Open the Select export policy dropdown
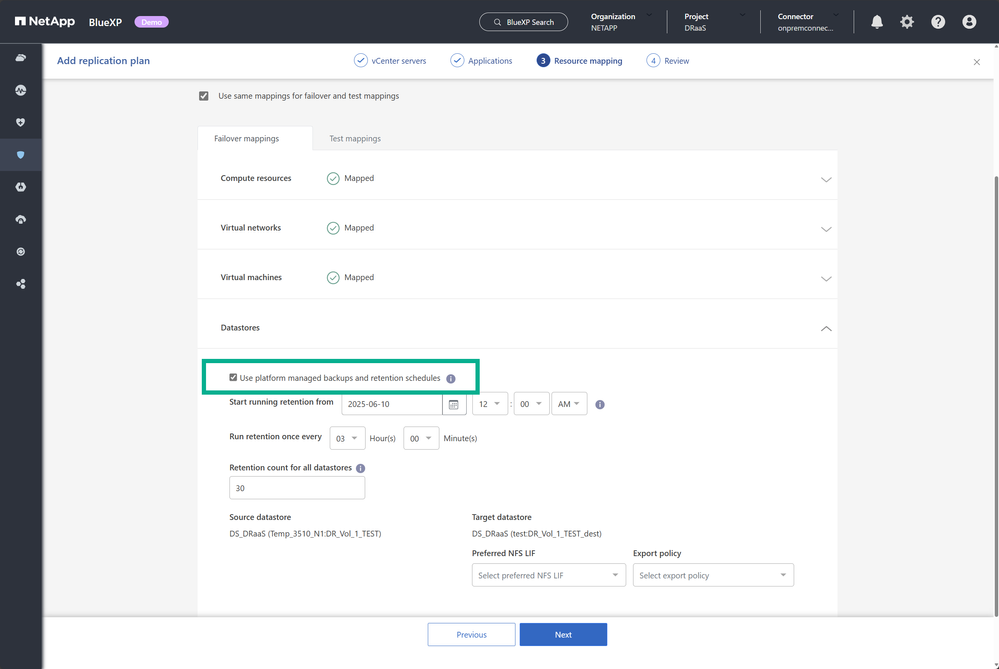Image resolution: width=999 pixels, height=669 pixels. (713, 575)
